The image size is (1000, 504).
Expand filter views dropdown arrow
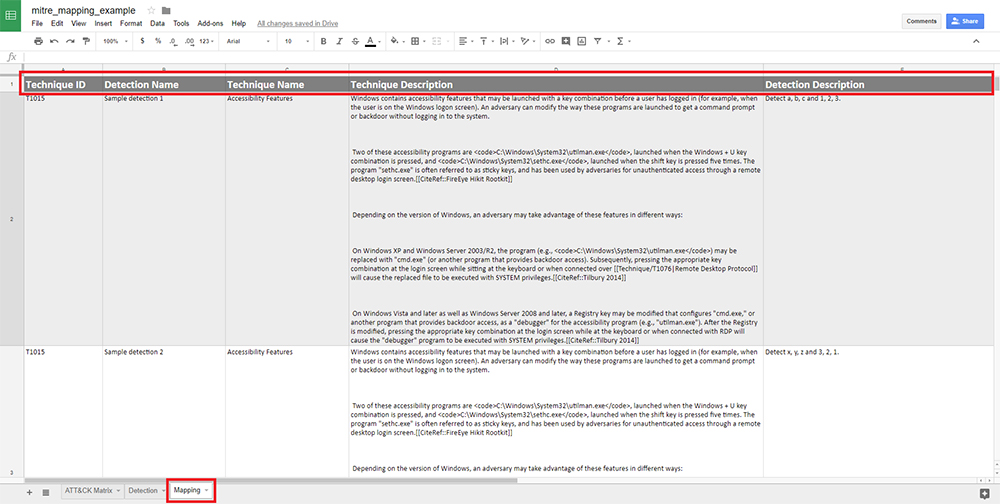pyautogui.click(x=608, y=41)
